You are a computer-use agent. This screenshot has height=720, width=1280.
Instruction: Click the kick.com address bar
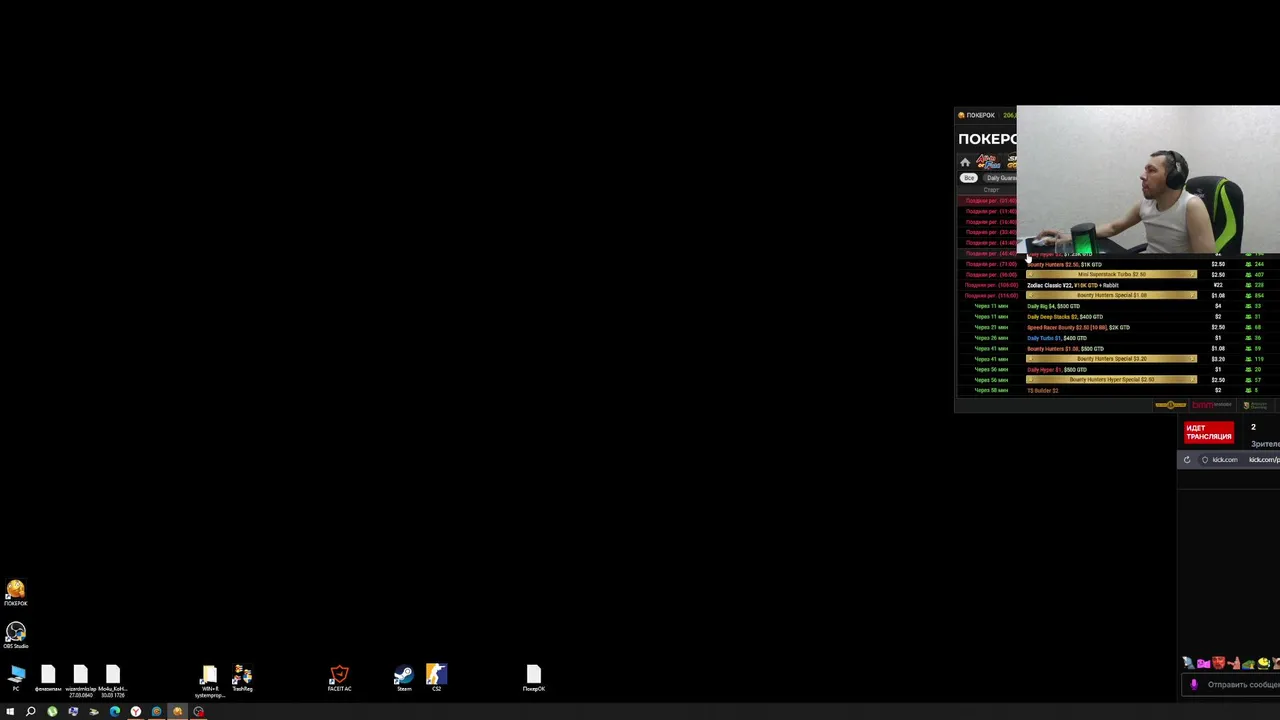coord(1240,460)
